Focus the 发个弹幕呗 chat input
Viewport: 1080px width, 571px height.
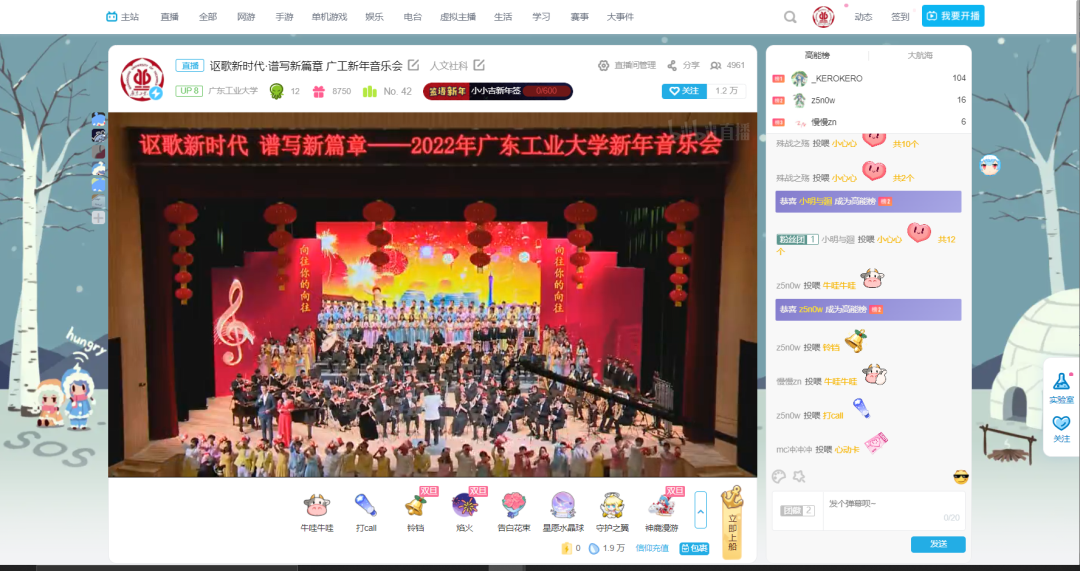[894, 511]
